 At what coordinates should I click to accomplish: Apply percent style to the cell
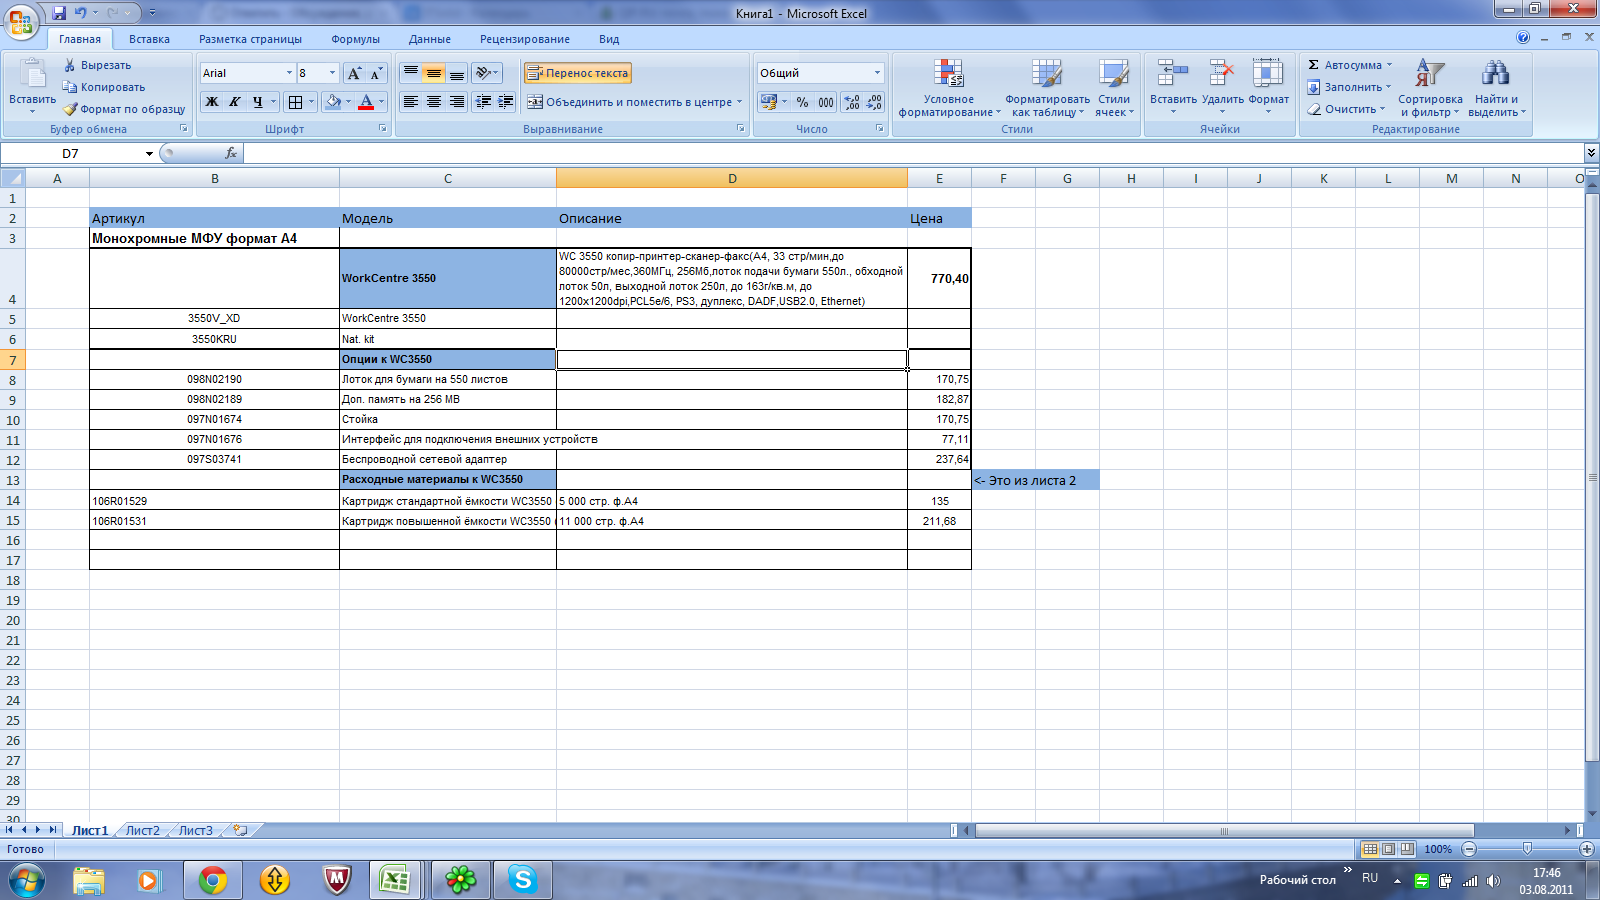[x=802, y=102]
